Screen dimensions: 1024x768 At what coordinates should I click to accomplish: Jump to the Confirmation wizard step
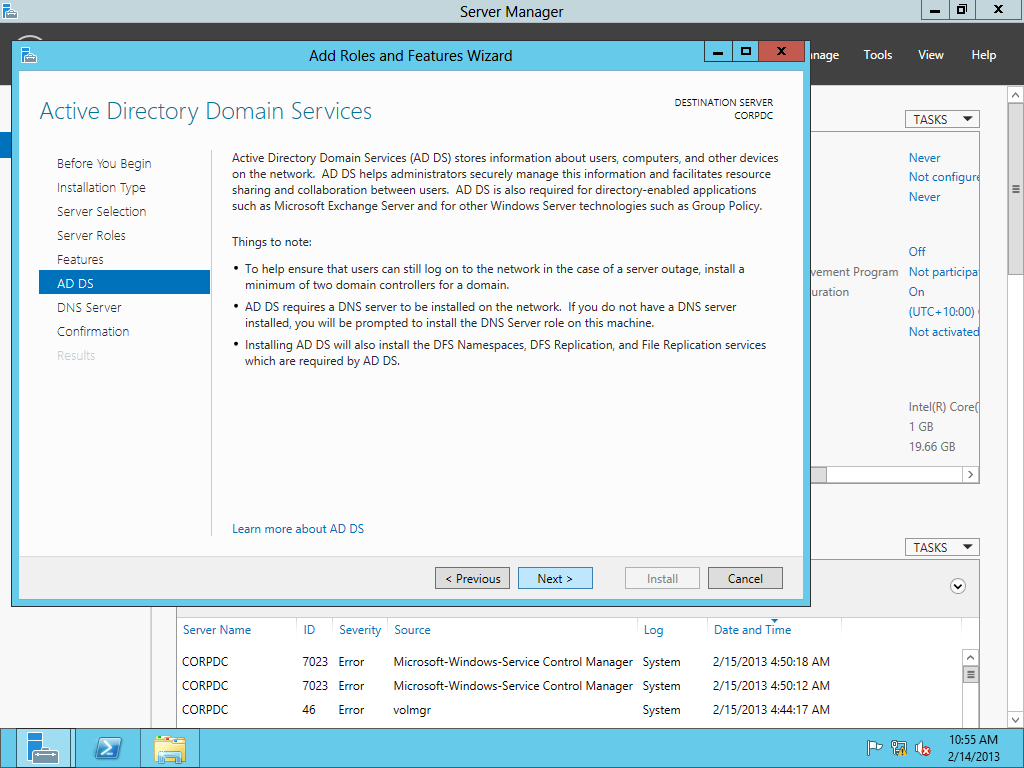click(93, 331)
